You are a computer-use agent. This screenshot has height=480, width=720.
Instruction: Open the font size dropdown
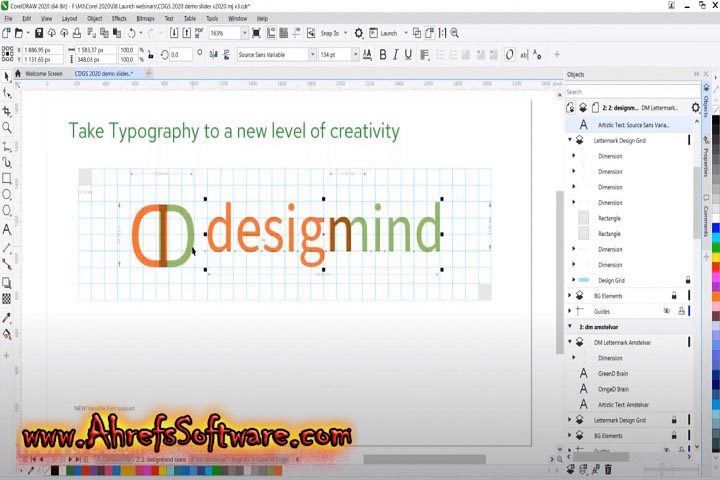tap(355, 55)
